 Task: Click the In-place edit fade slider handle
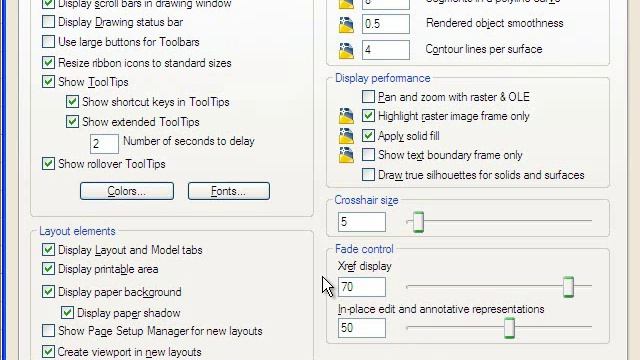[509, 328]
